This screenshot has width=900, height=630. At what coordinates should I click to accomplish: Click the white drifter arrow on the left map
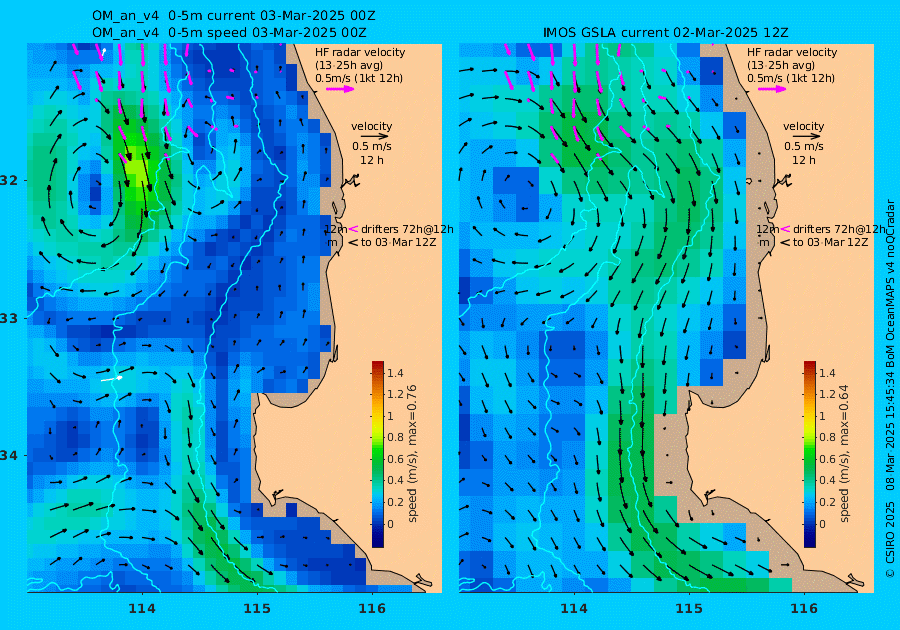(112, 379)
